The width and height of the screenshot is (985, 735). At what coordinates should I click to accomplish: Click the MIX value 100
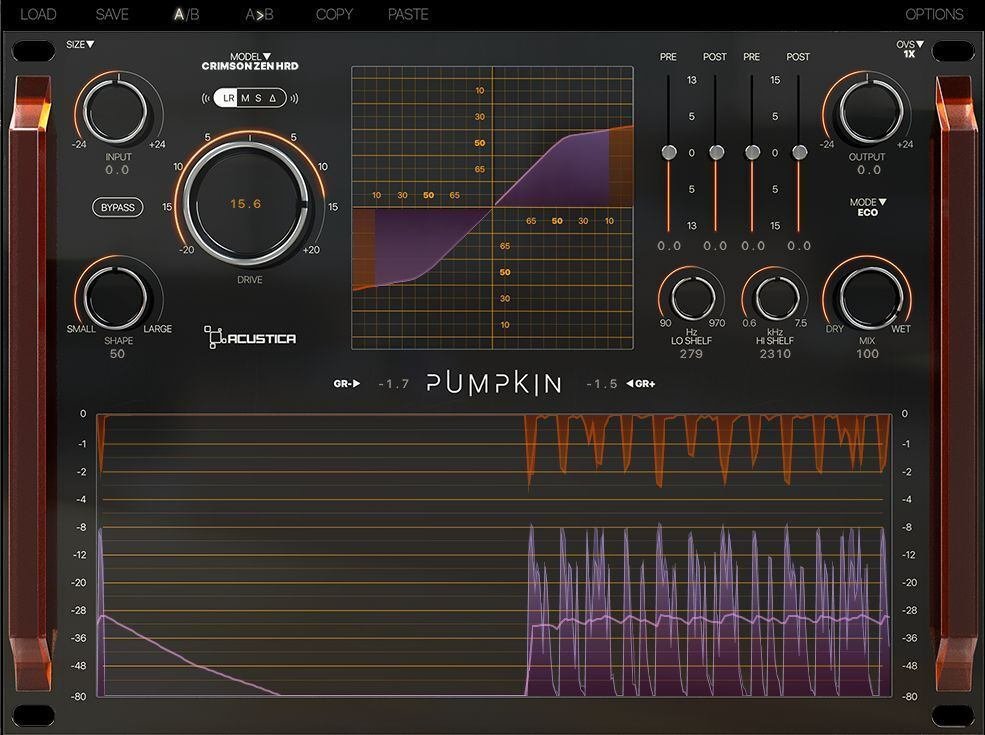click(x=868, y=354)
